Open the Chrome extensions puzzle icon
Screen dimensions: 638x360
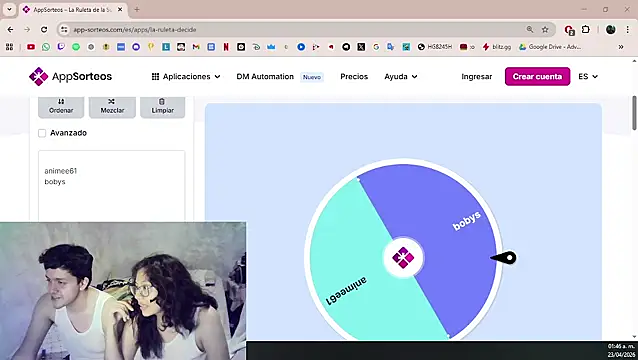[586, 29]
